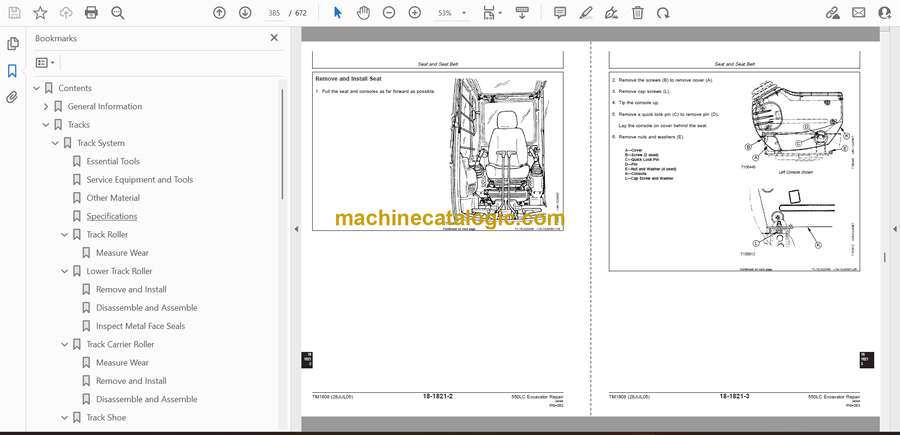Viewport: 900px width, 435px height.
Task: Expand the General Information bookmark
Action: (46, 107)
